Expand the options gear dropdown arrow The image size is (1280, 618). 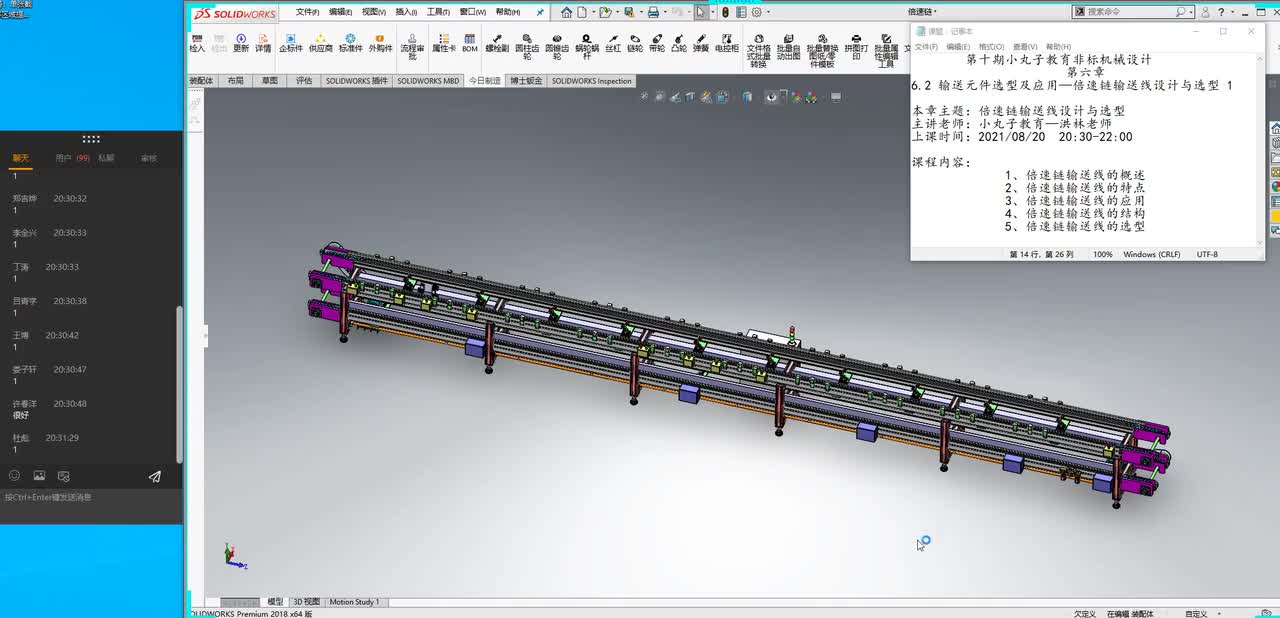pyautogui.click(x=768, y=12)
